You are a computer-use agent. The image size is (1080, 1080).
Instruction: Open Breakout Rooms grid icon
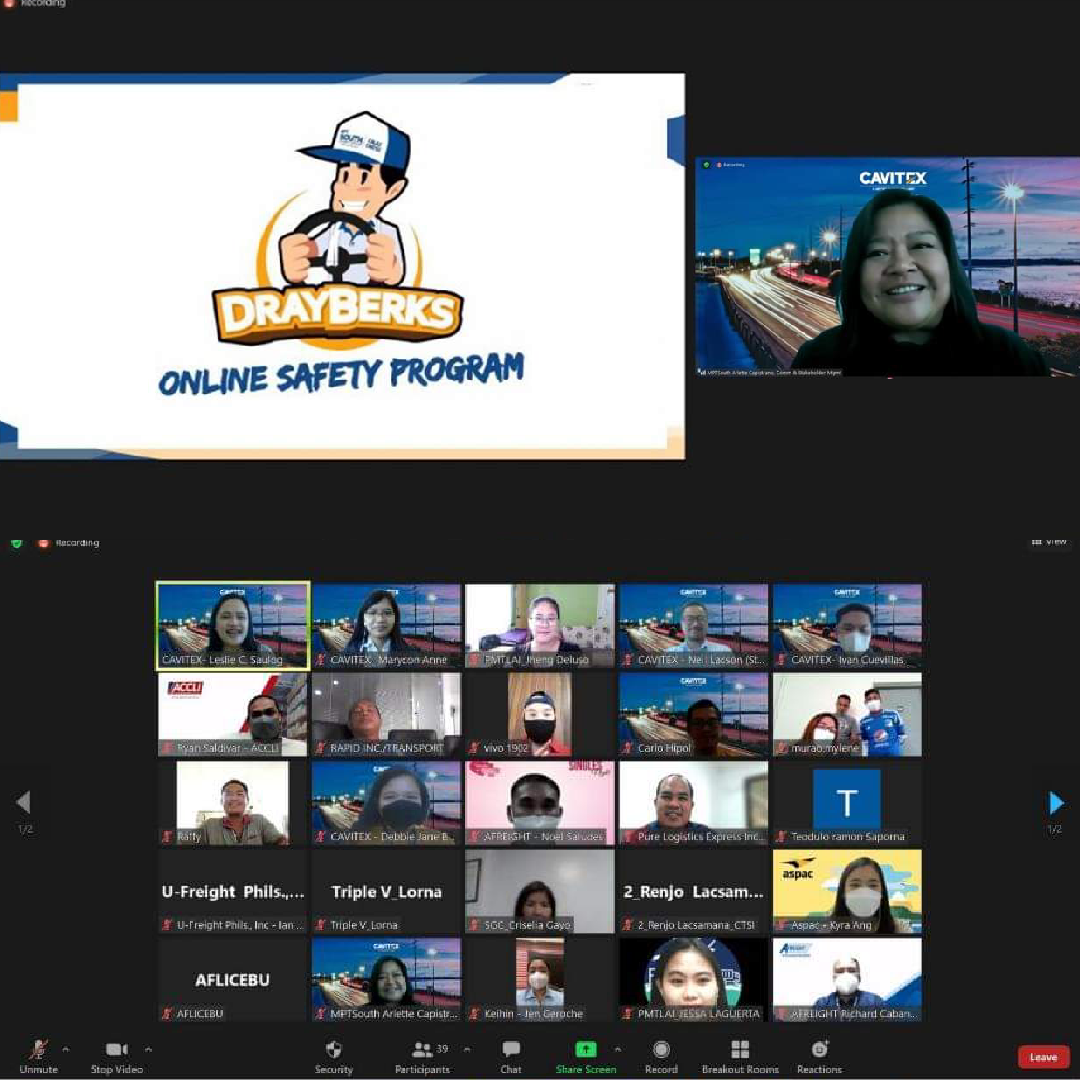pos(740,1050)
